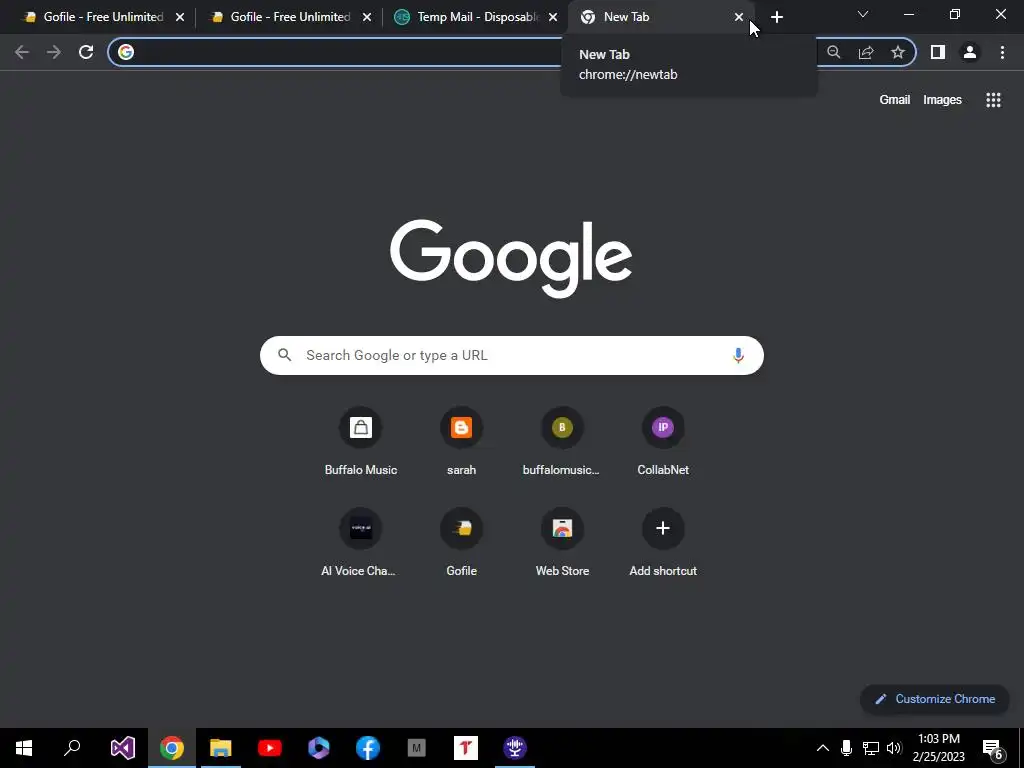The image size is (1024, 768).
Task: Click the search magnifier icon in Google search box
Action: [284, 355]
